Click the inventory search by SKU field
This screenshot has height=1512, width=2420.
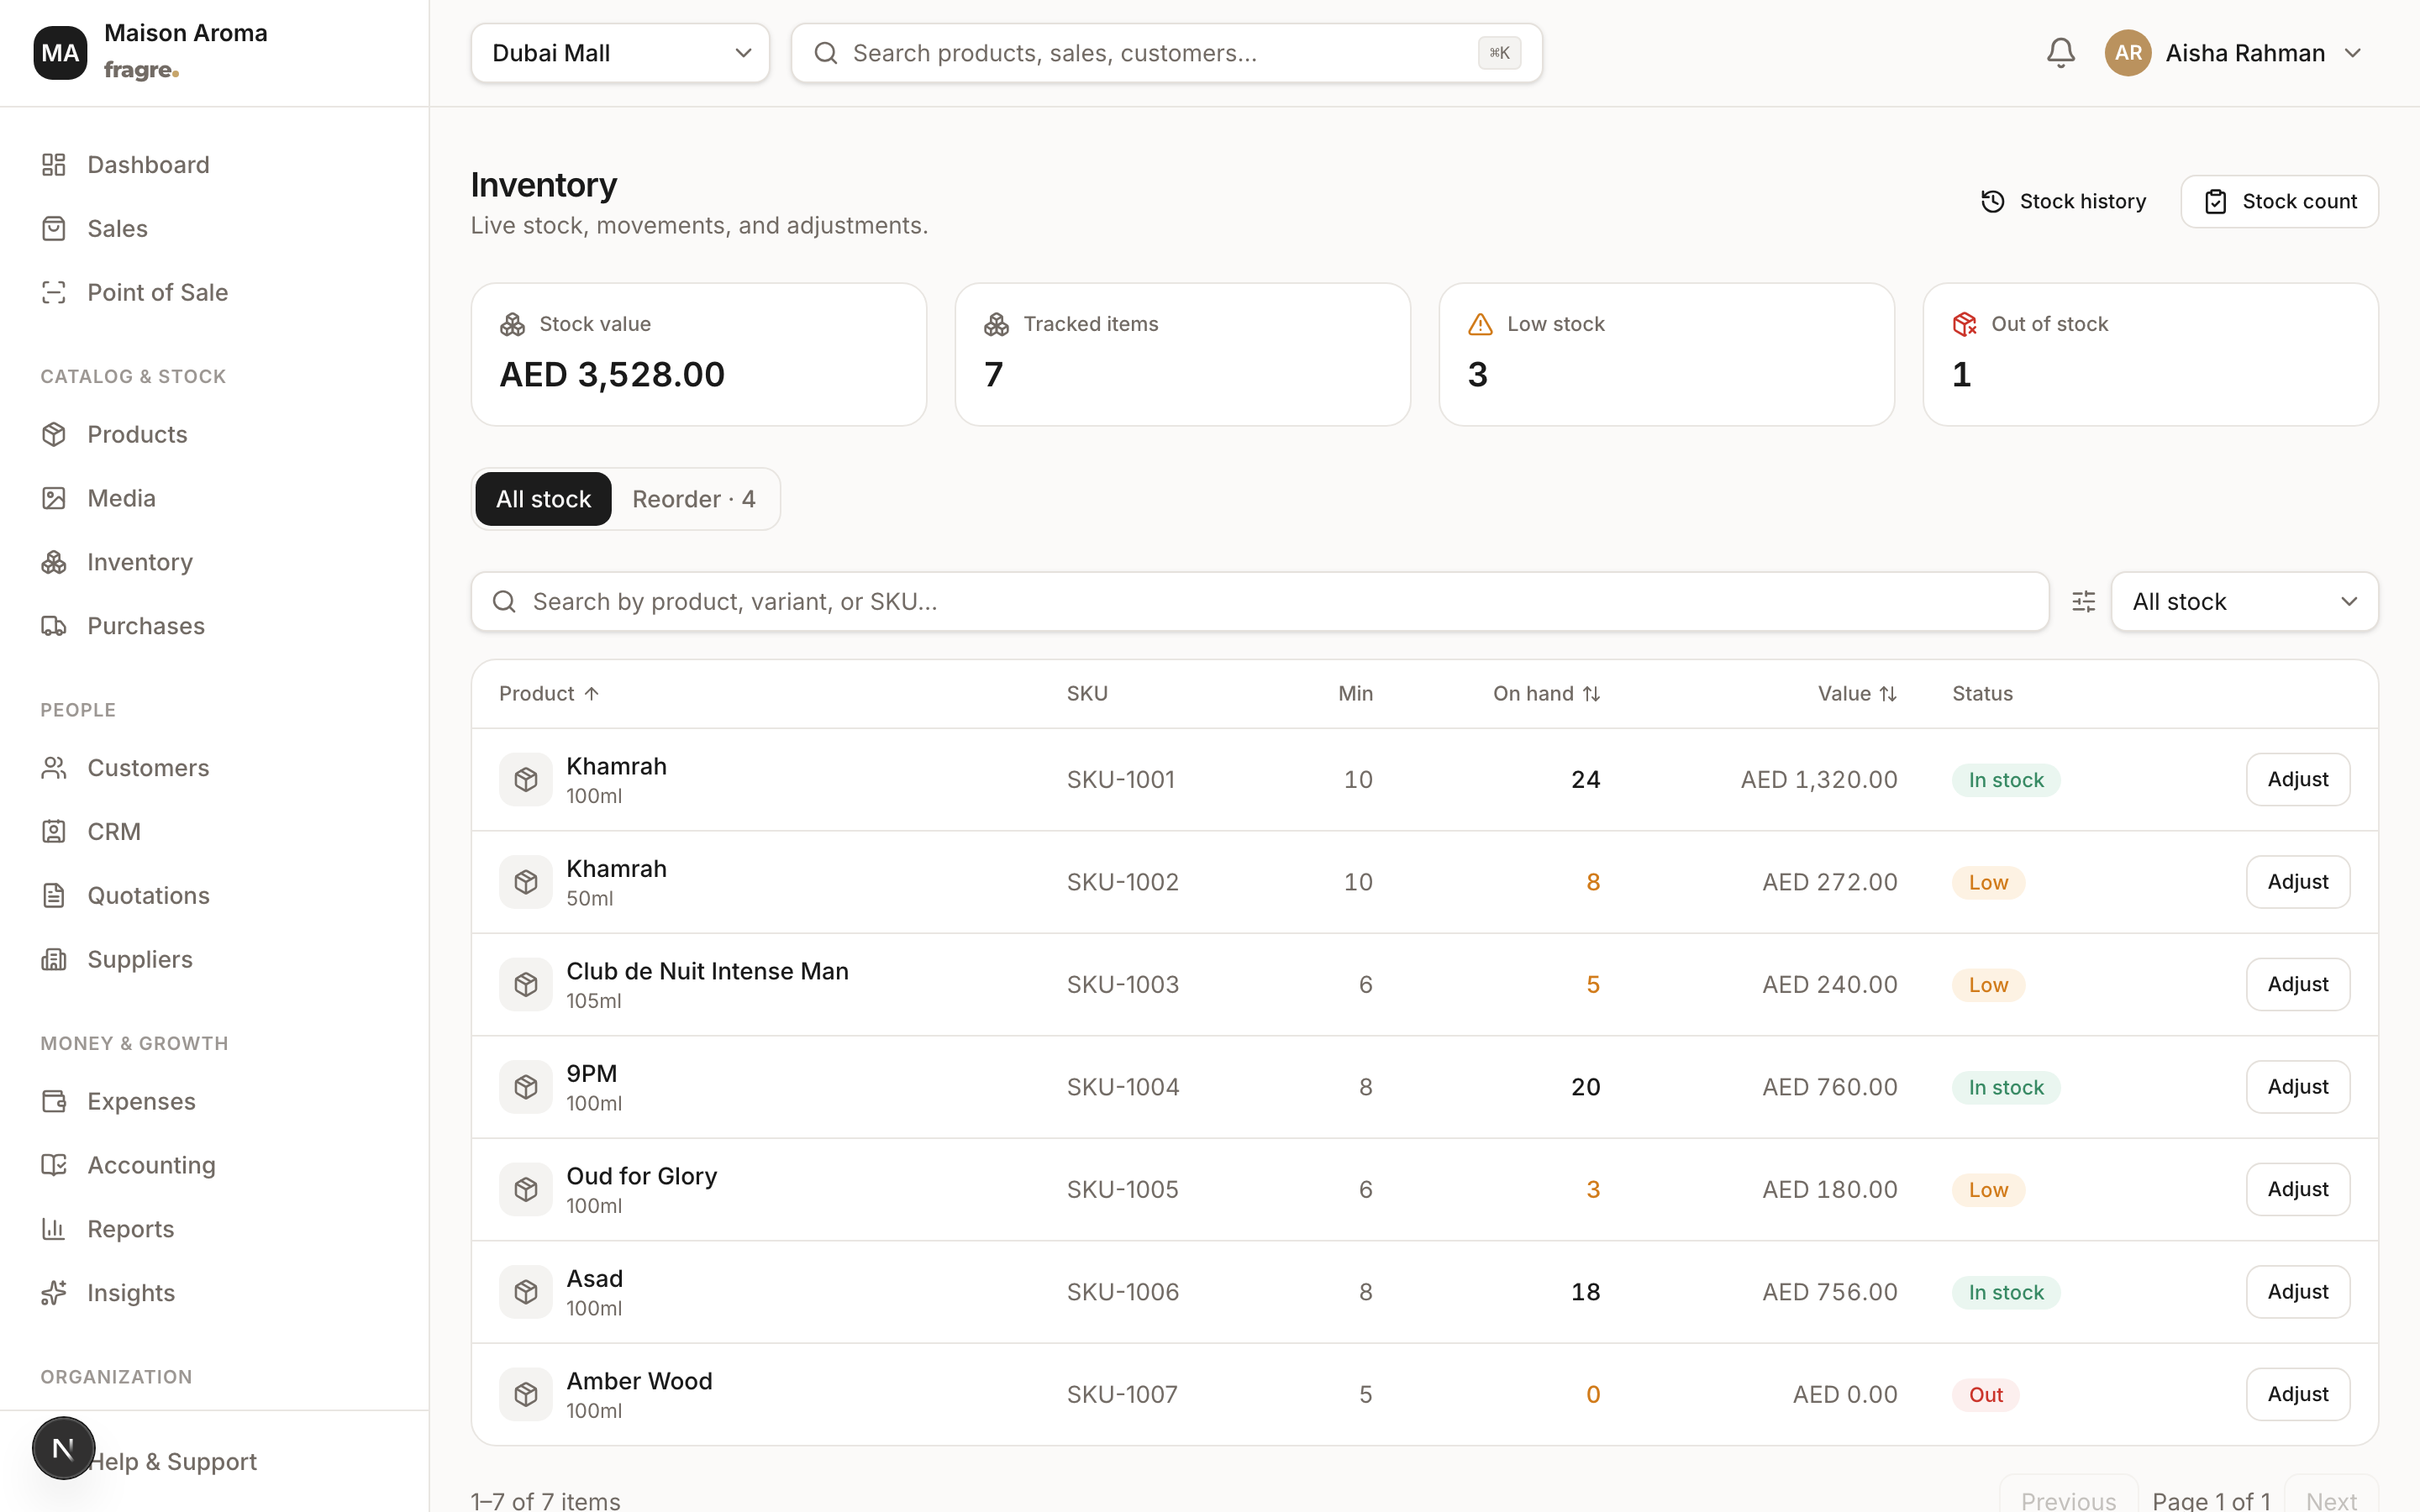[x=1260, y=601]
